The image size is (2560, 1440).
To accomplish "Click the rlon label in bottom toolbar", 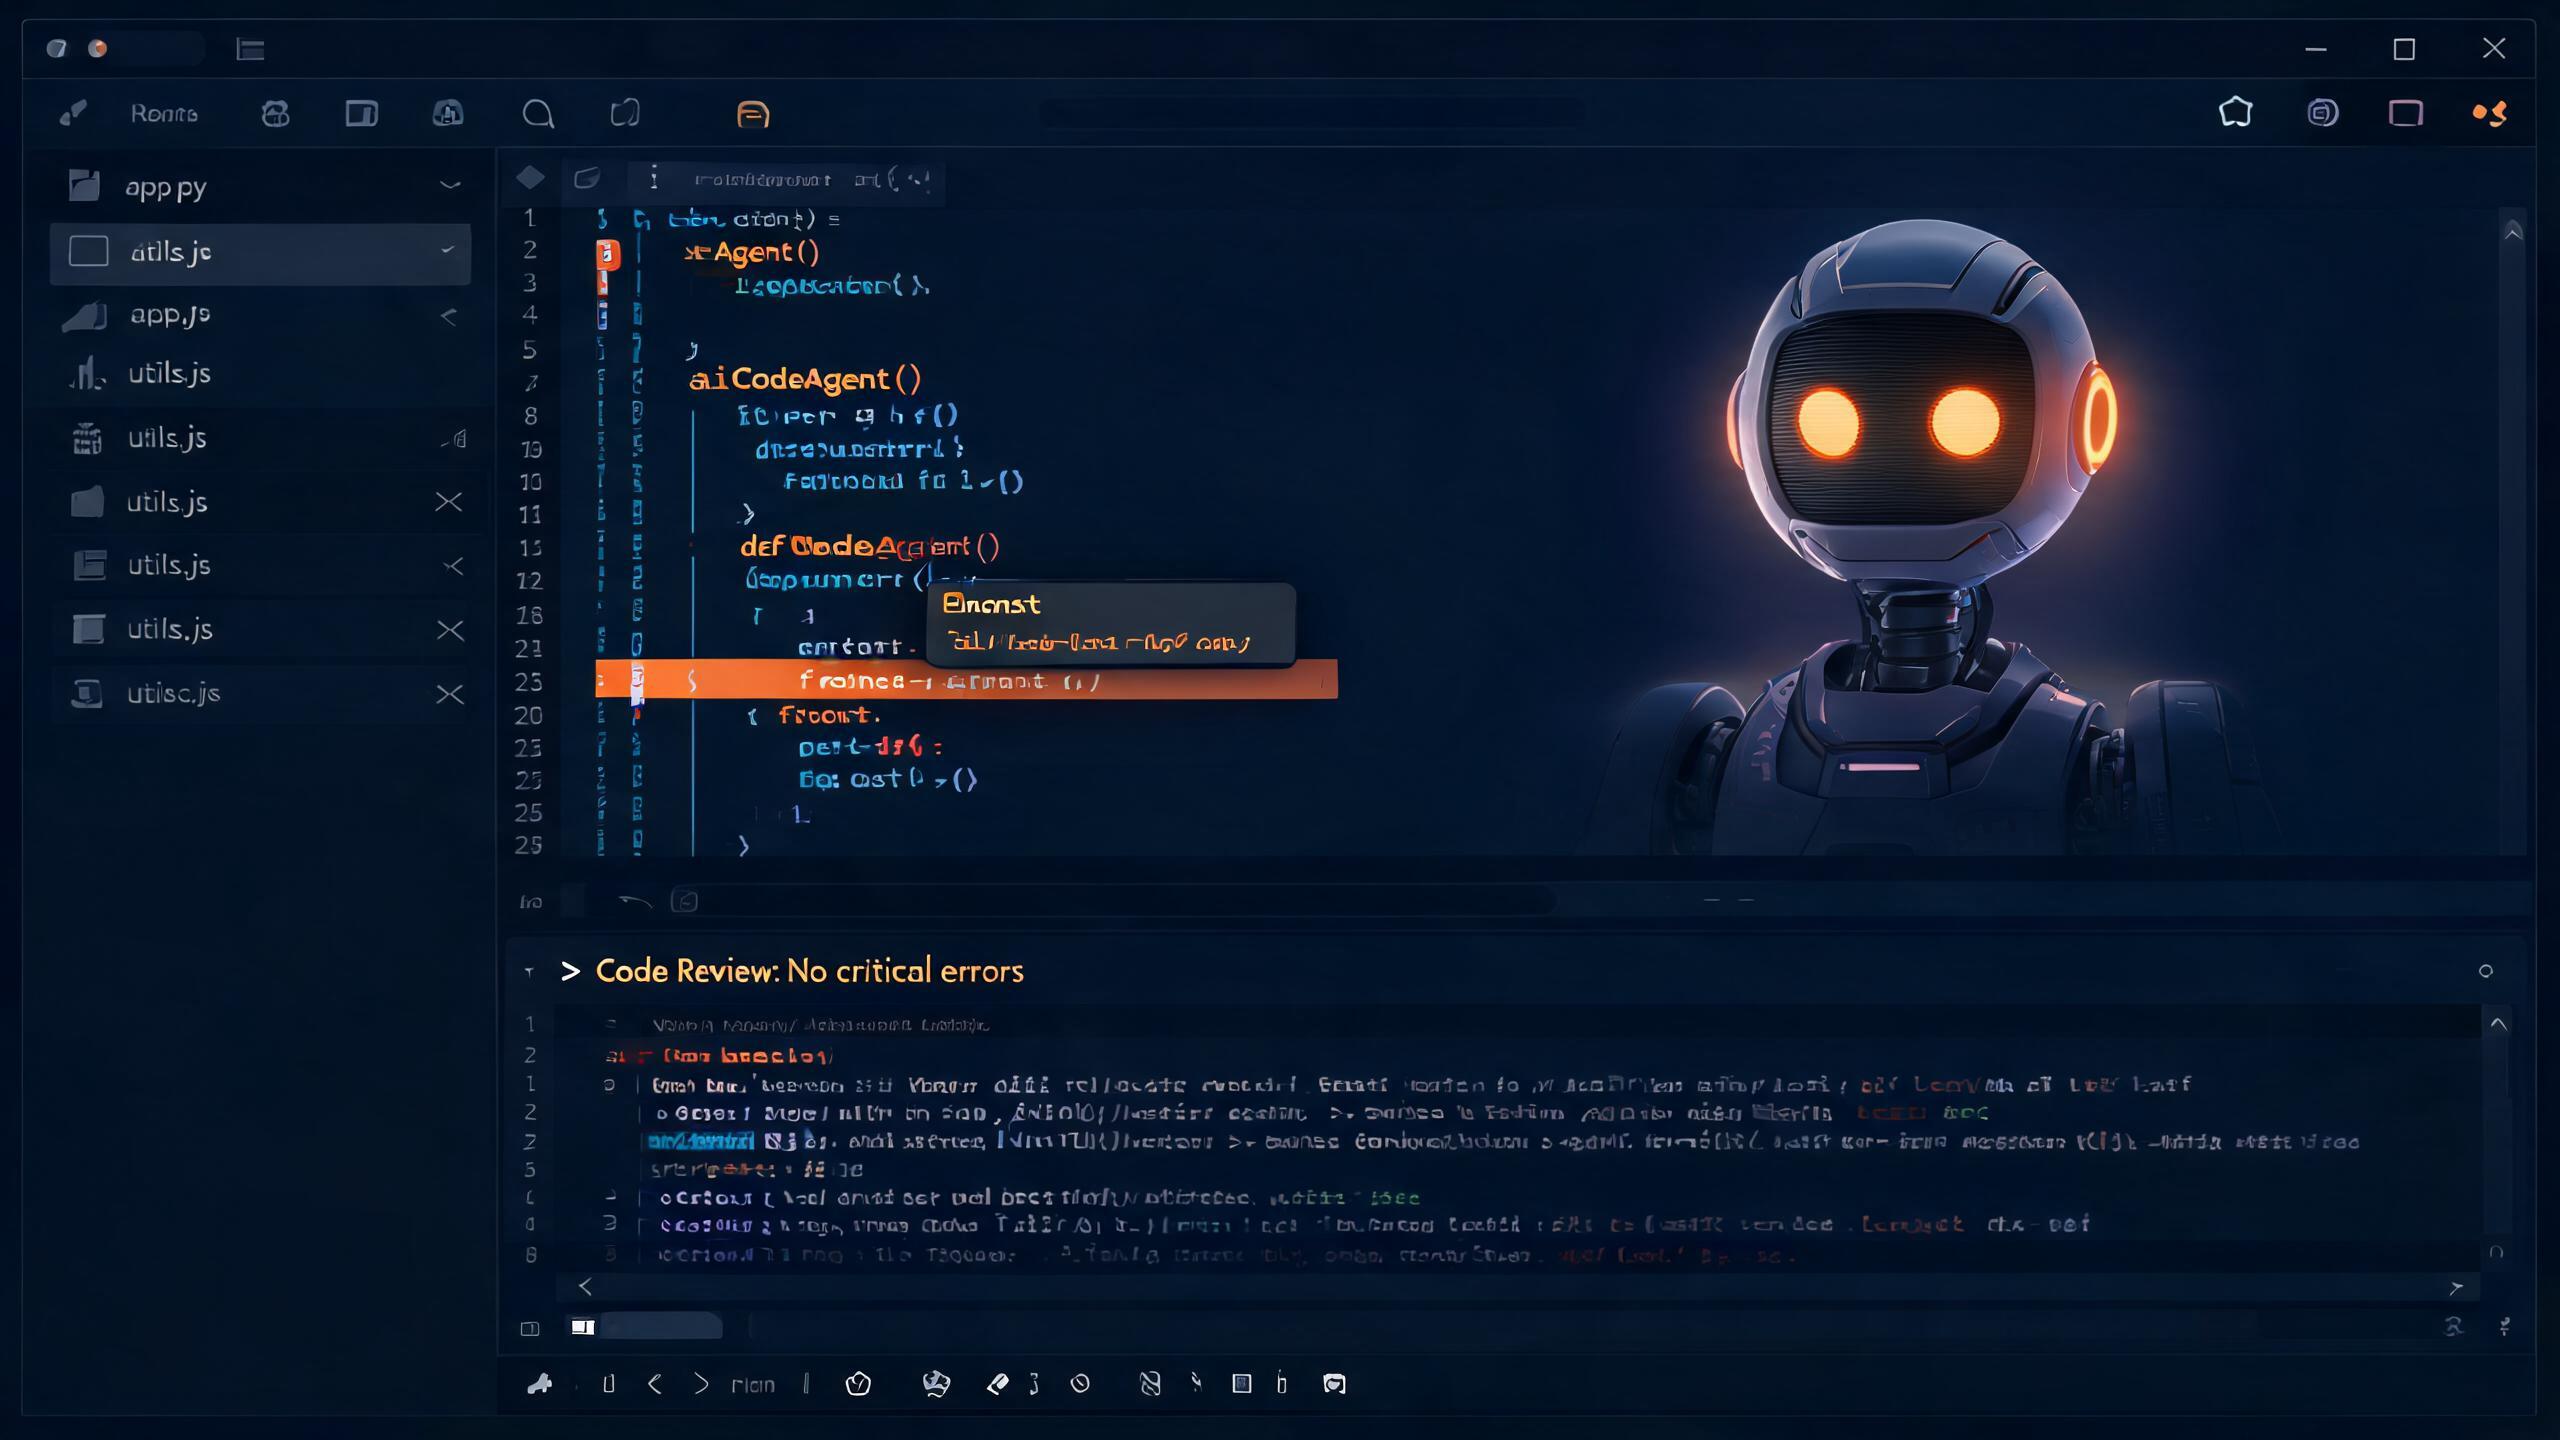I will (753, 1385).
